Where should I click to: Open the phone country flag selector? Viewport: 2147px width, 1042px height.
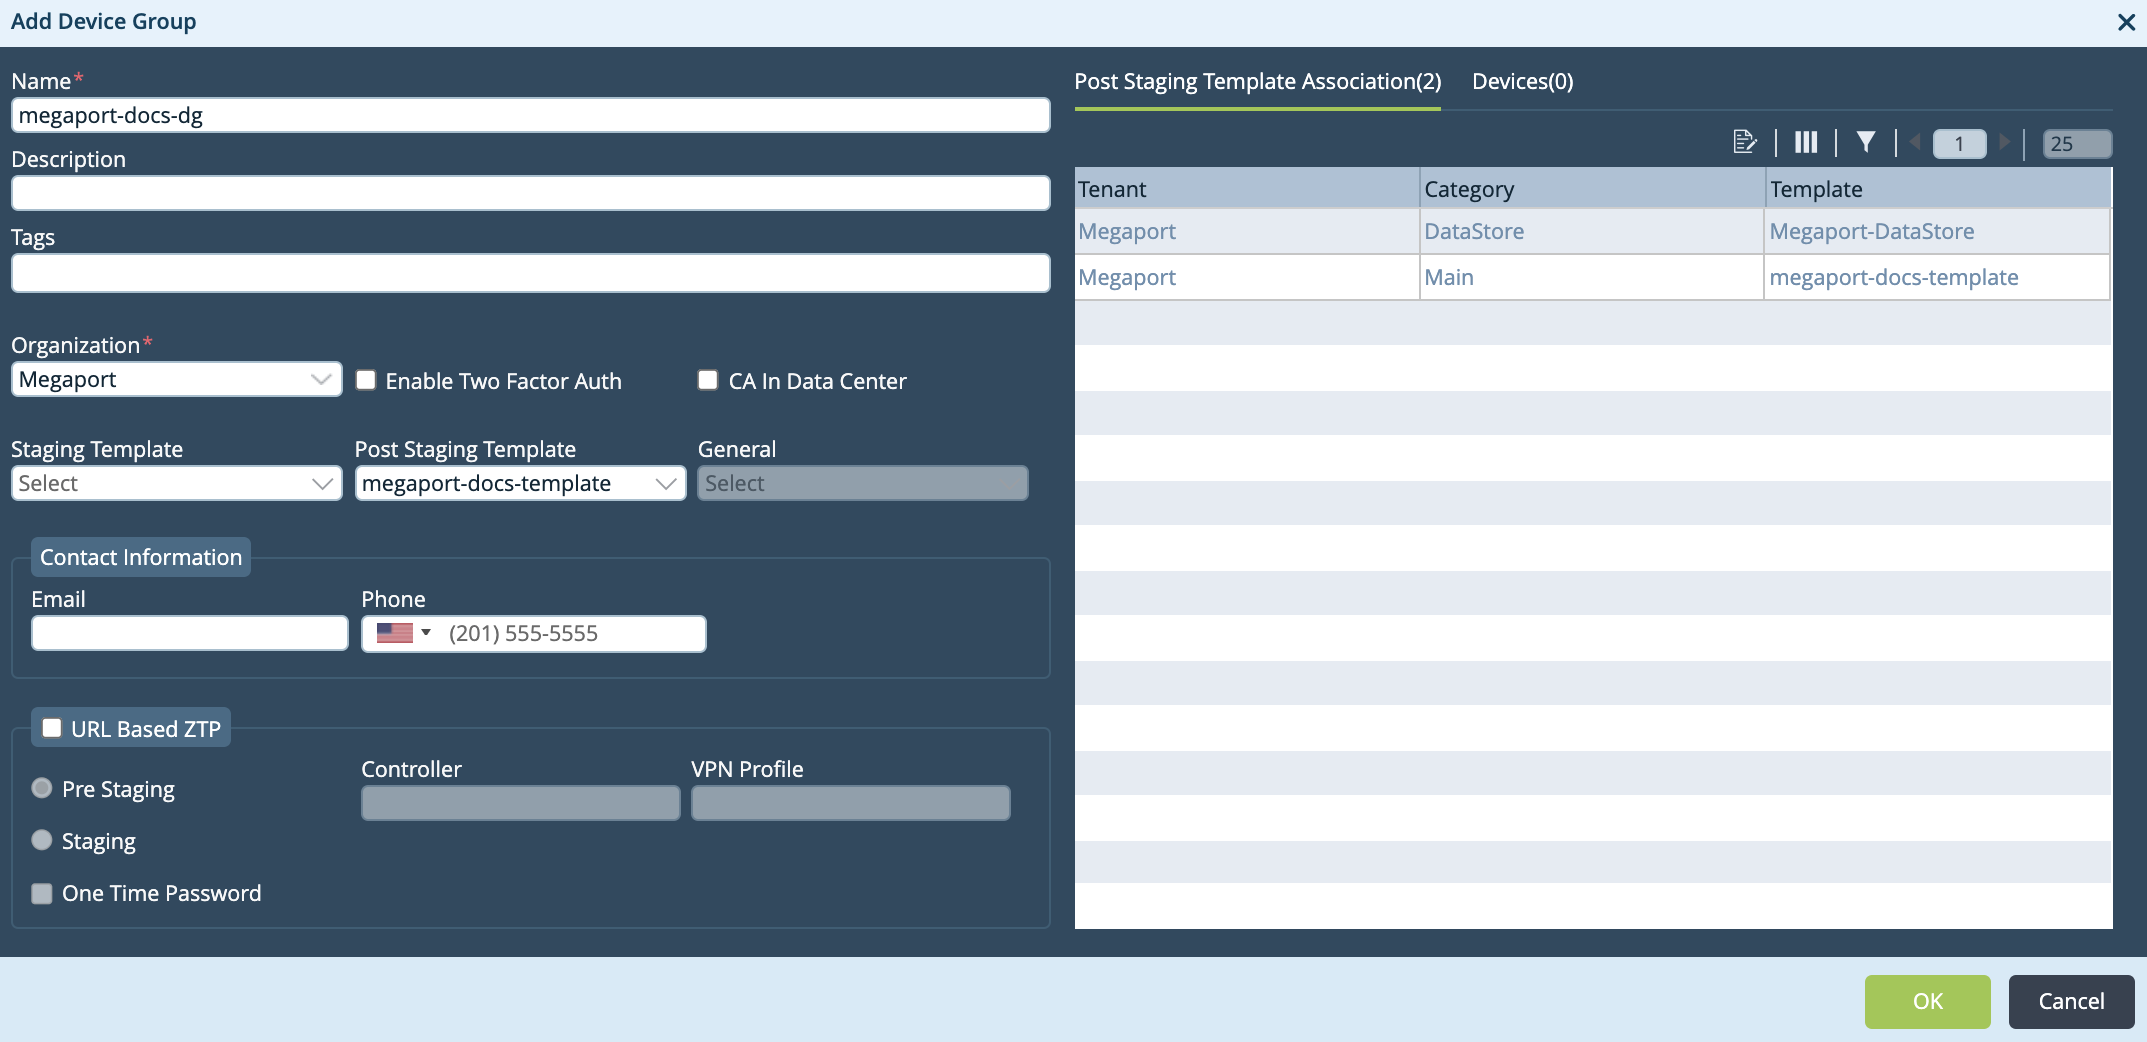(x=403, y=633)
